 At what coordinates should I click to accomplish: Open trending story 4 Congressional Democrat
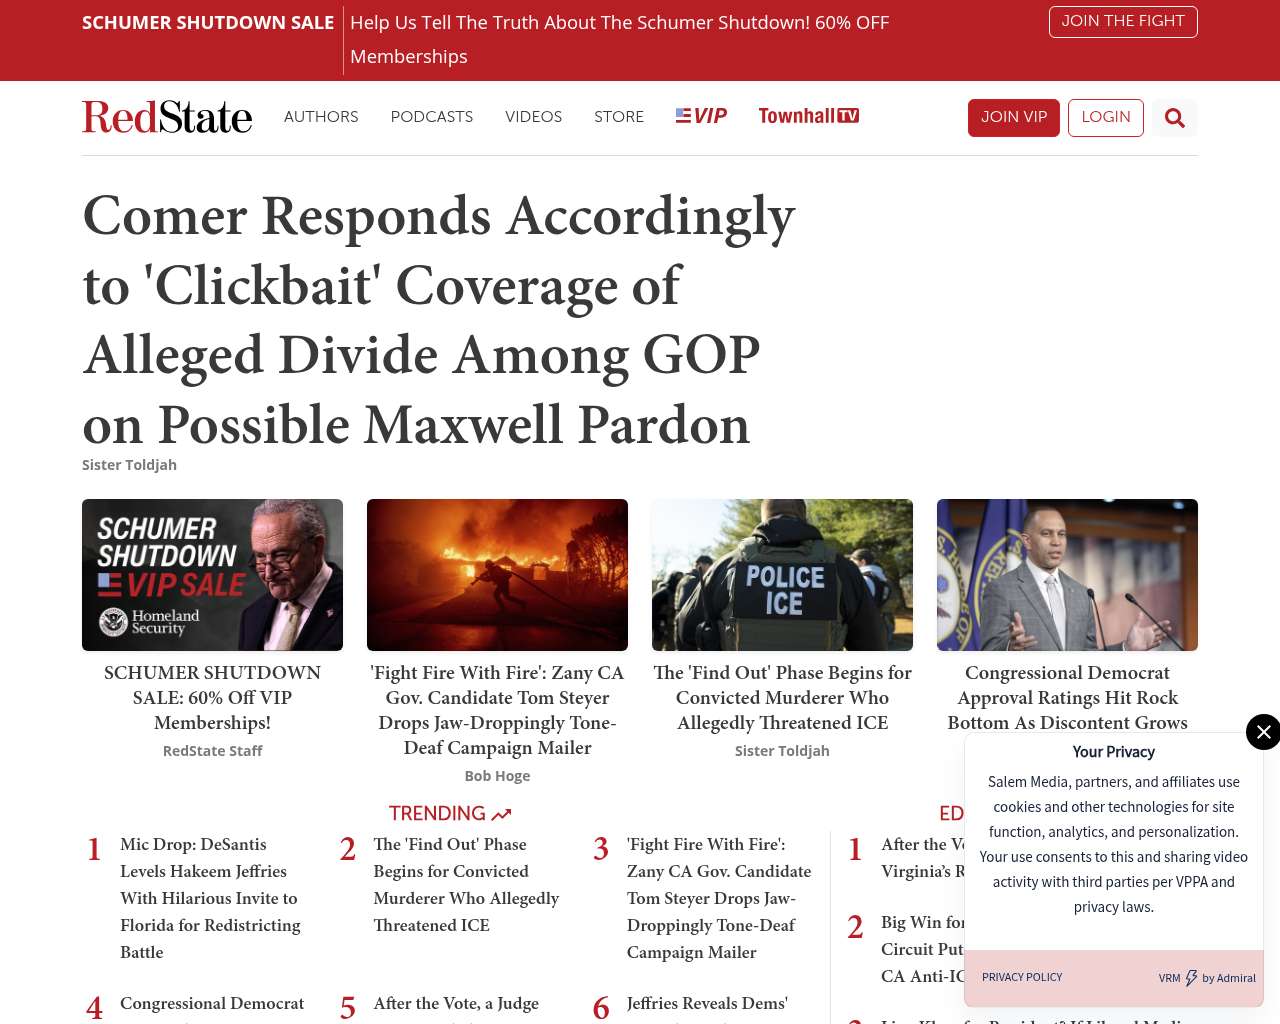[212, 1005]
